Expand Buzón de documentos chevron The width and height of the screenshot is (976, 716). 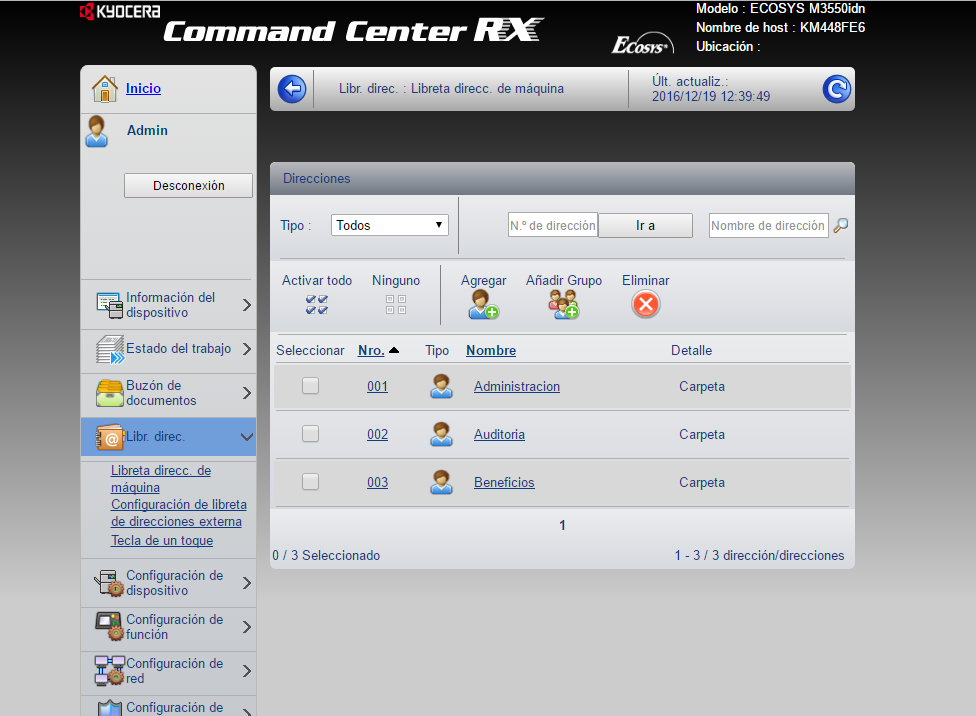pyautogui.click(x=247, y=393)
